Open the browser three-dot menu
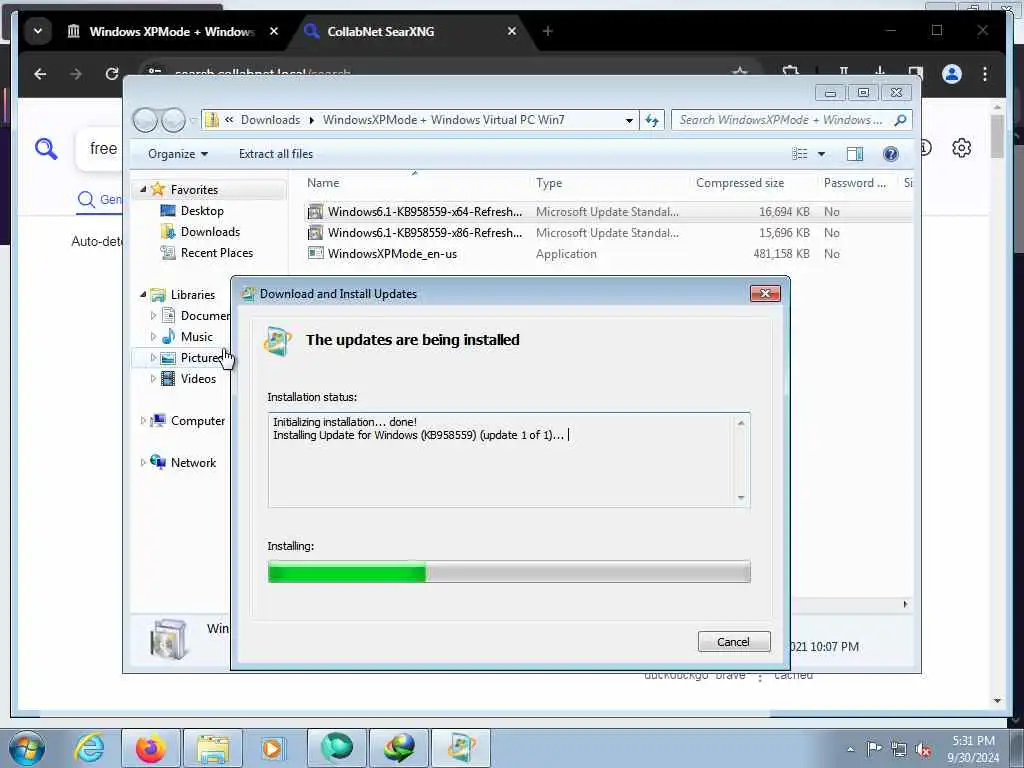Image resolution: width=1024 pixels, height=768 pixels. click(985, 74)
